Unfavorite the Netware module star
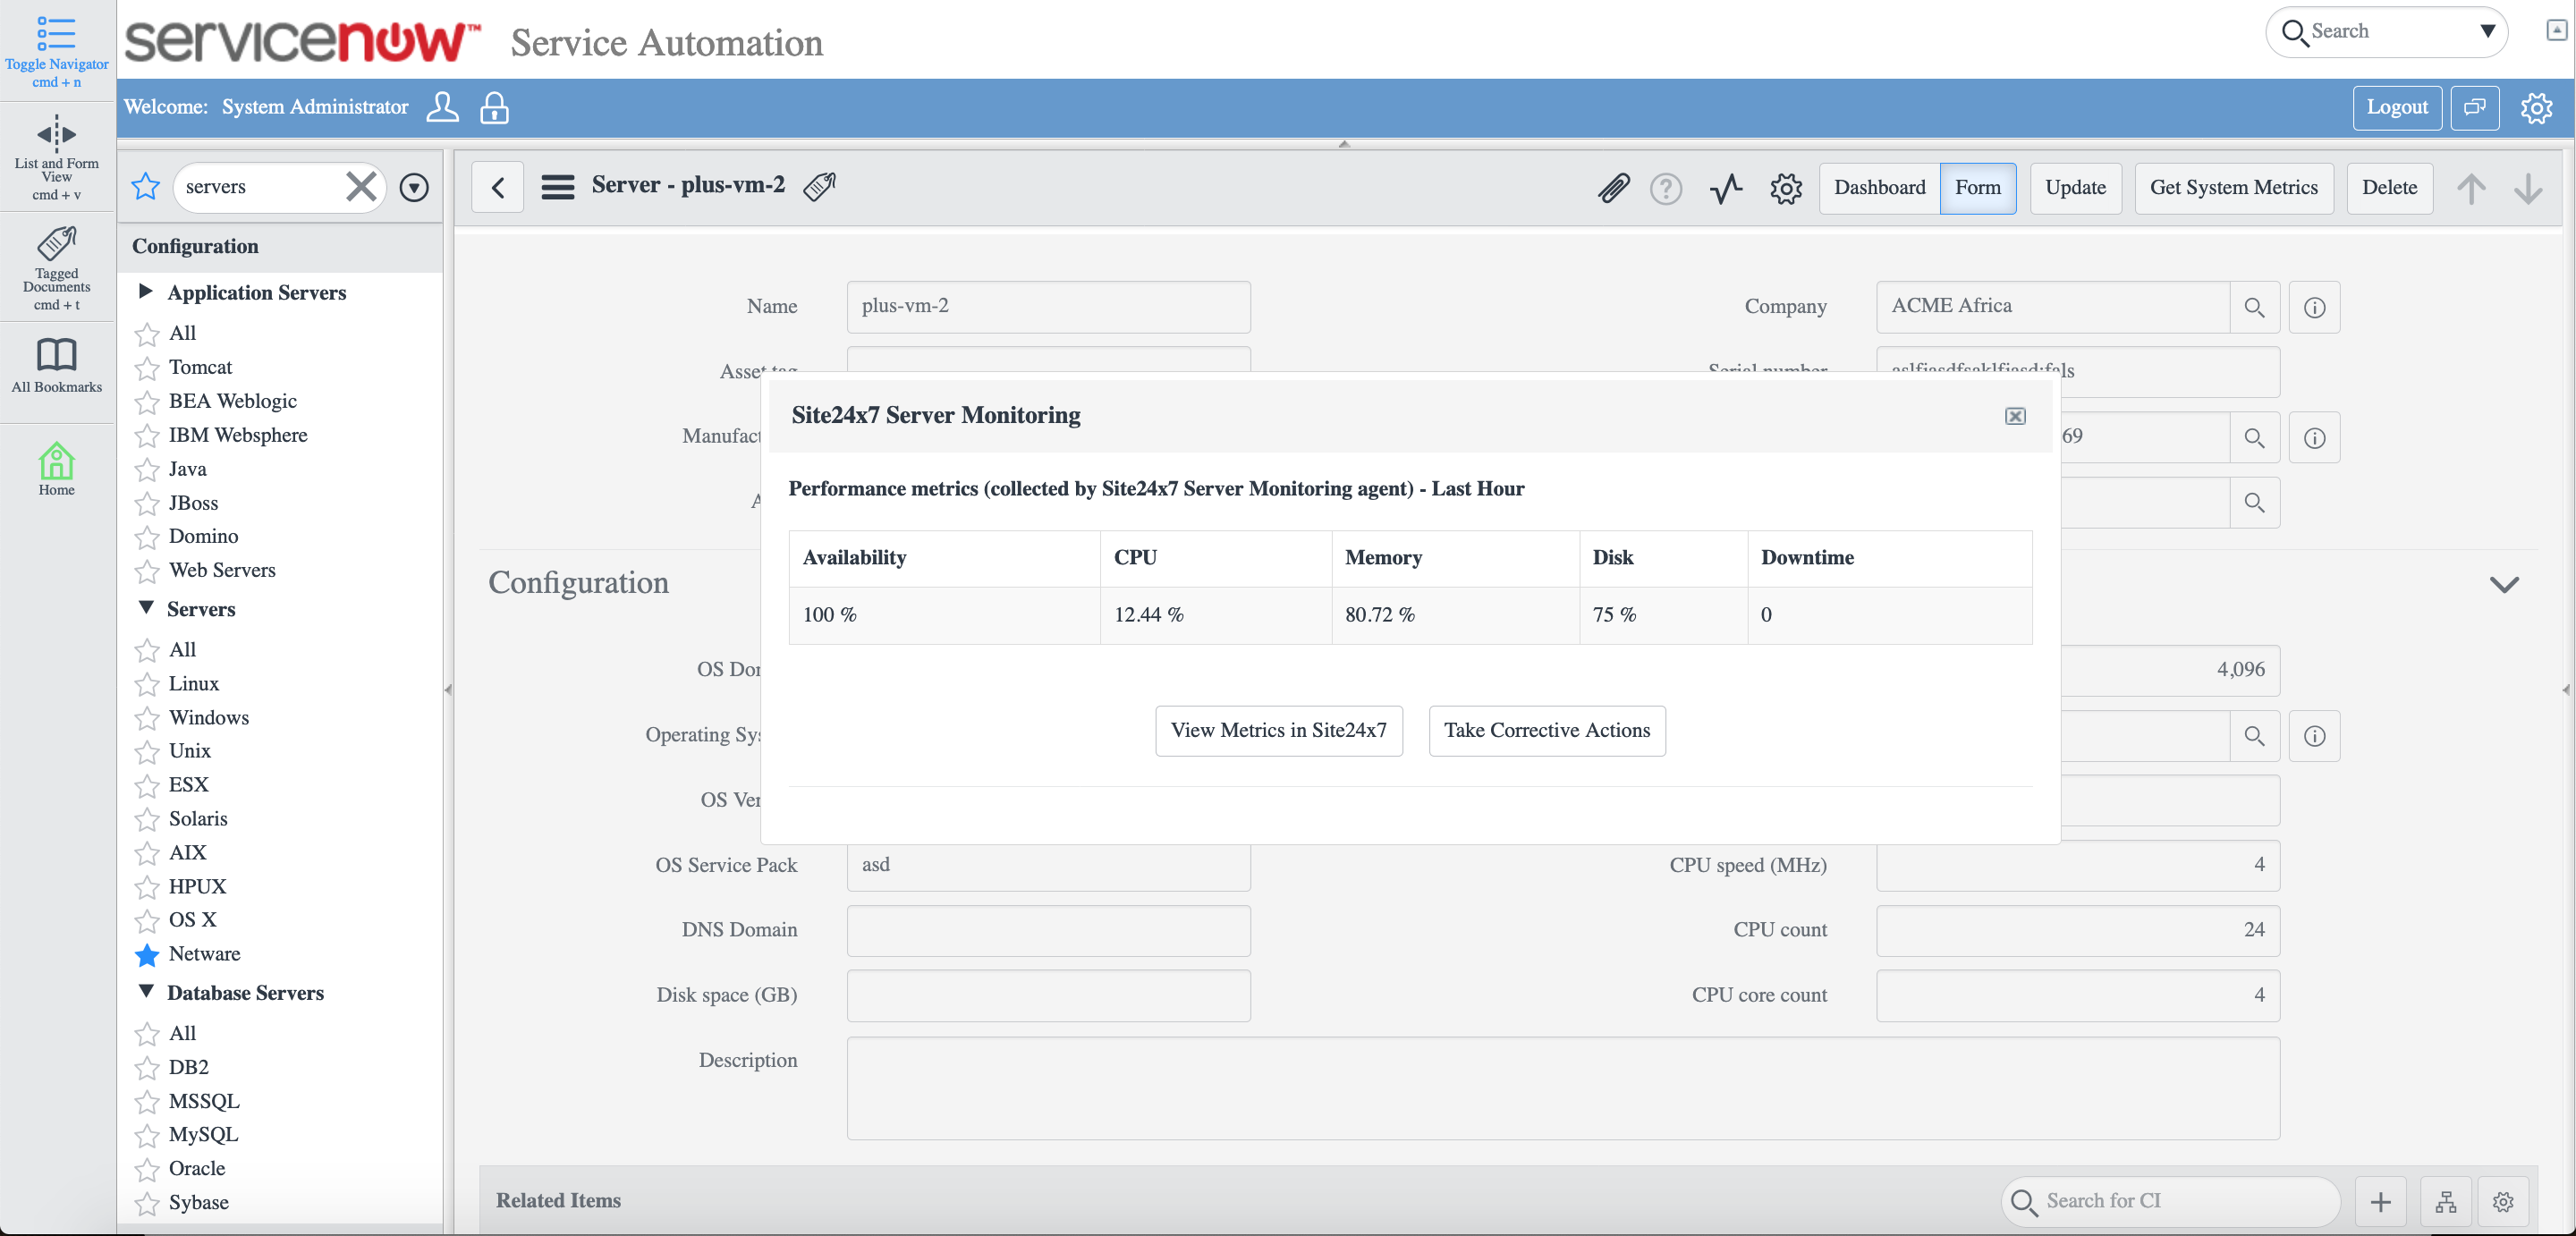Screen dimensions: 2576x1236 point(147,955)
